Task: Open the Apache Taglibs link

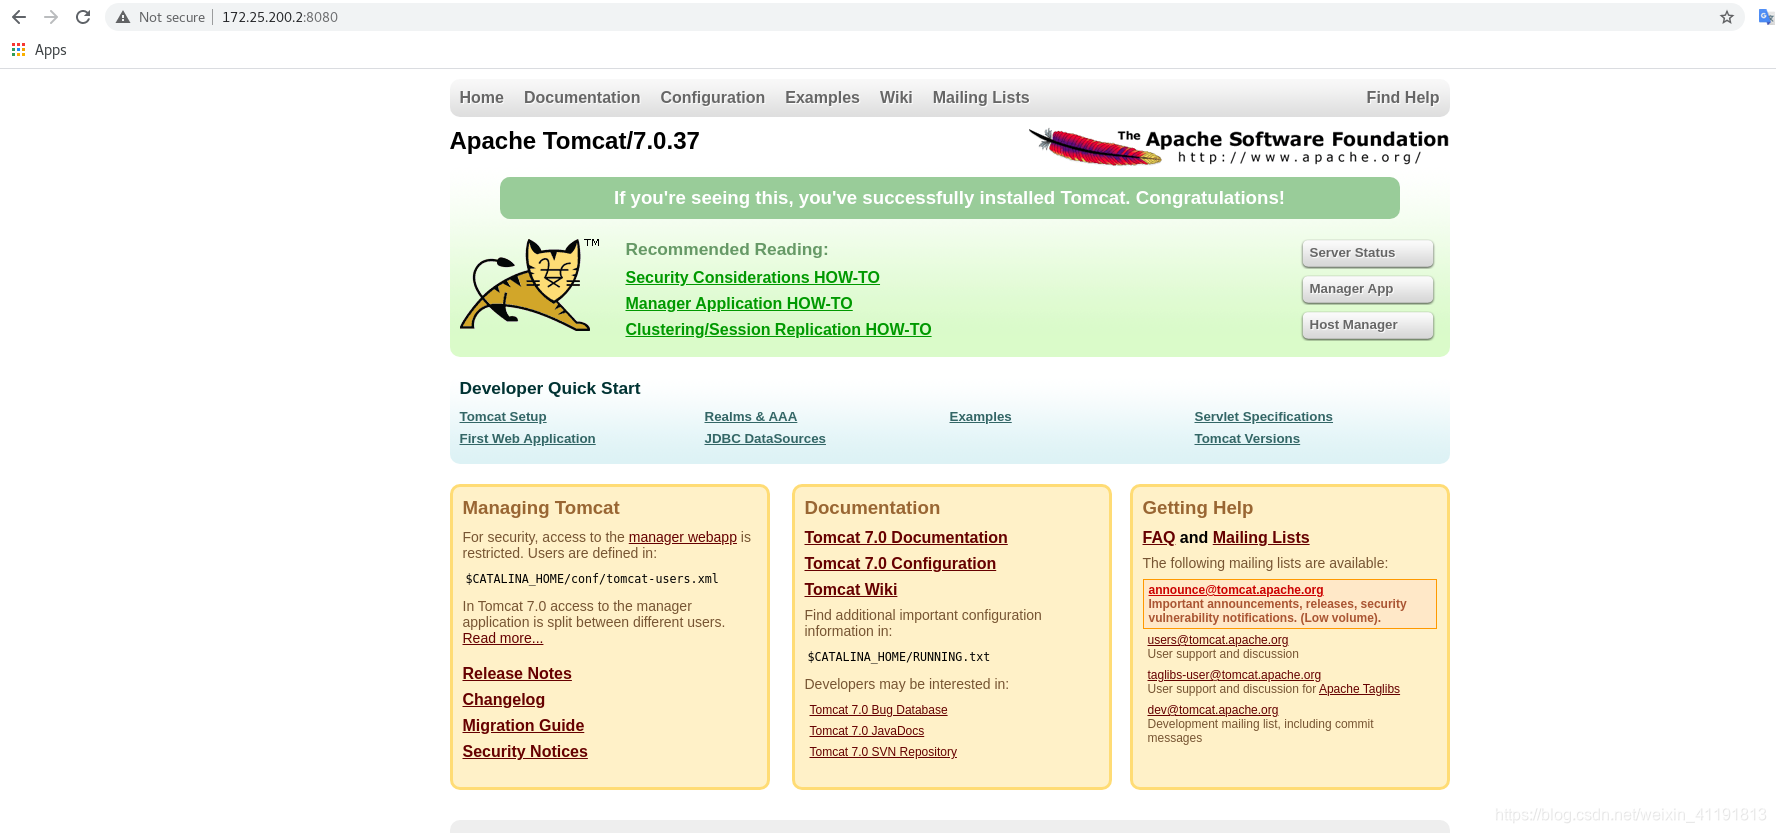Action: point(1359,689)
